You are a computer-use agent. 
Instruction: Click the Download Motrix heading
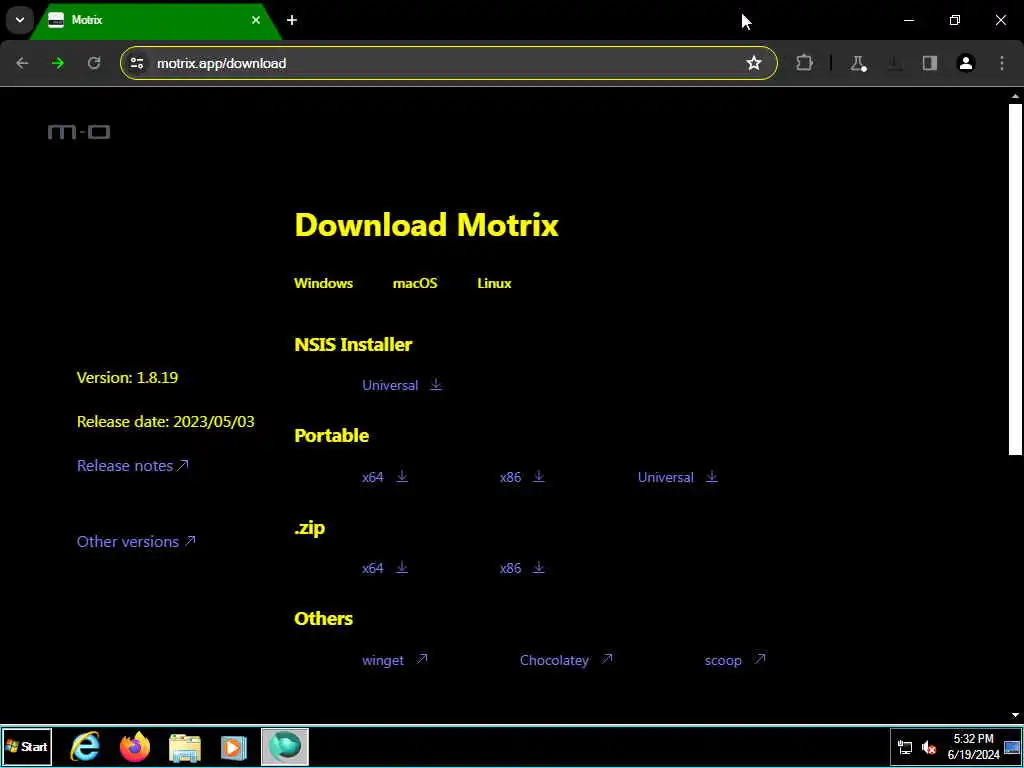tap(426, 225)
